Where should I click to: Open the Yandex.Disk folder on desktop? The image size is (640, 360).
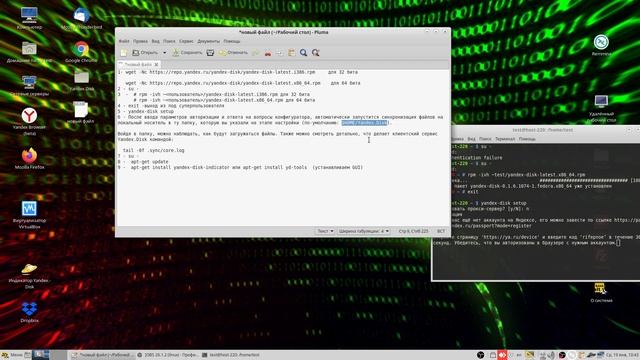tap(82, 80)
